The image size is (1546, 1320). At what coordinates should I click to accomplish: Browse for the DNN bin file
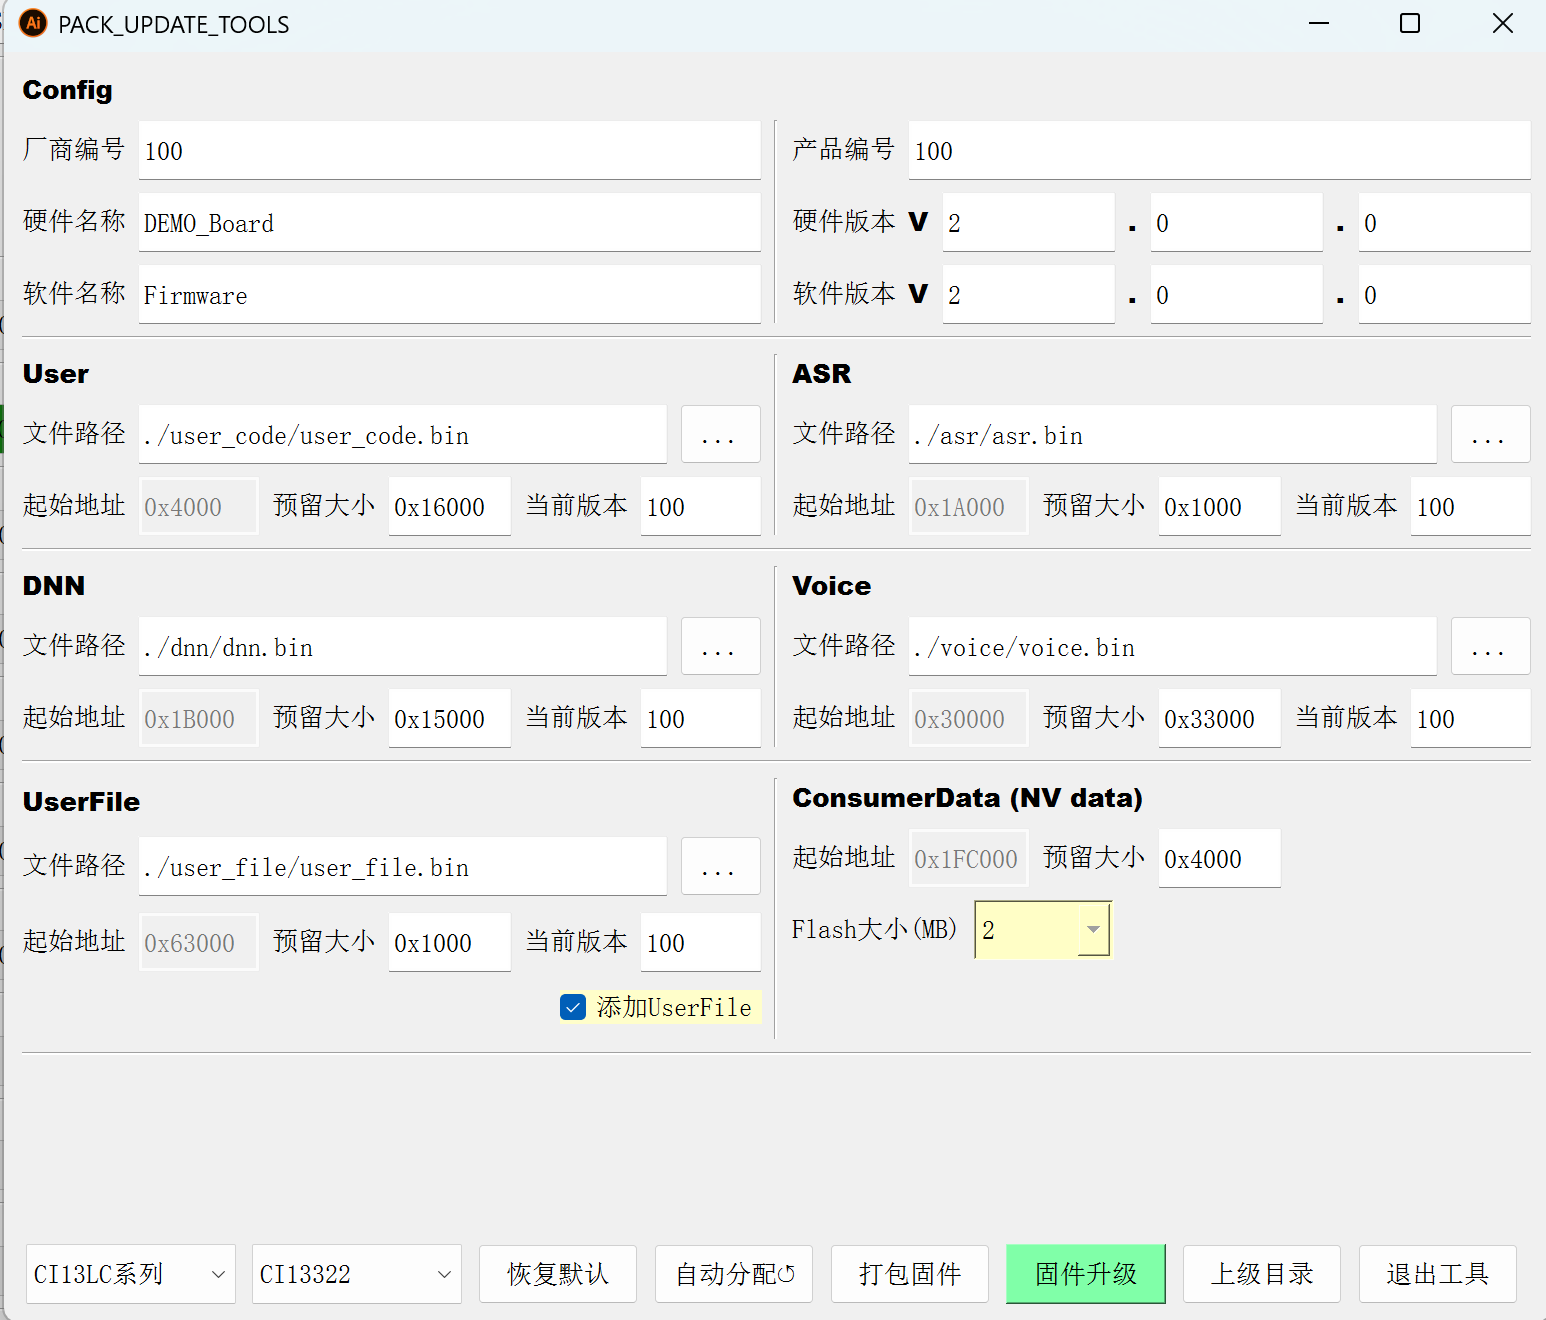coord(720,647)
